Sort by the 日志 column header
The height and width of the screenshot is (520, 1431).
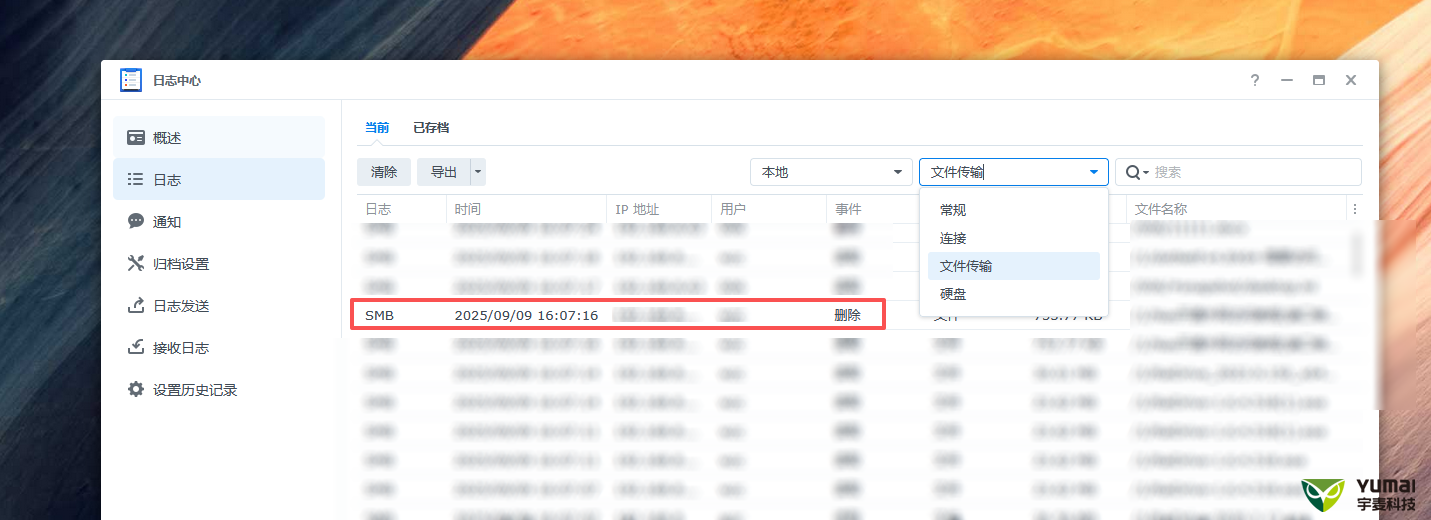click(401, 209)
